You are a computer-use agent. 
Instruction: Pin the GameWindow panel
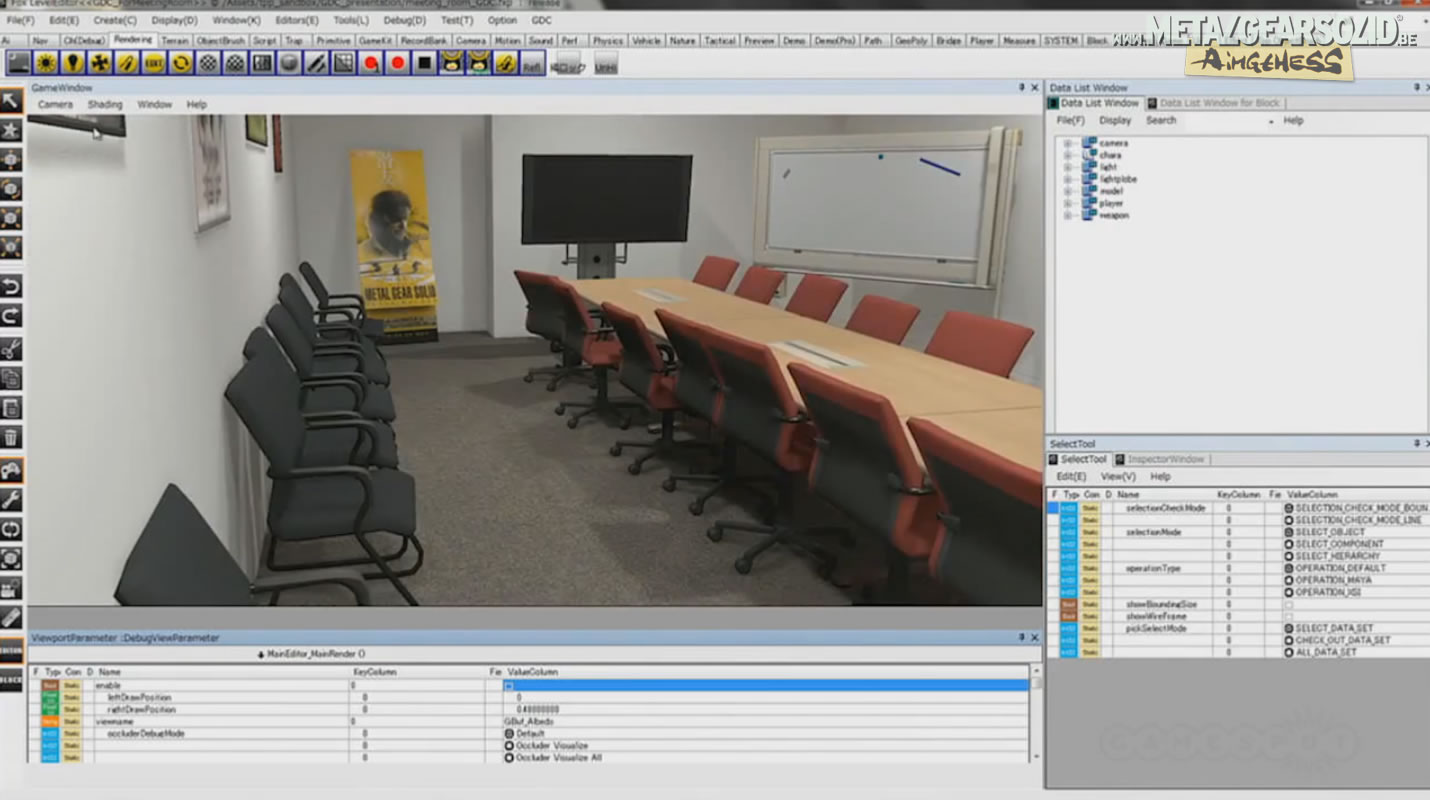[1022, 88]
